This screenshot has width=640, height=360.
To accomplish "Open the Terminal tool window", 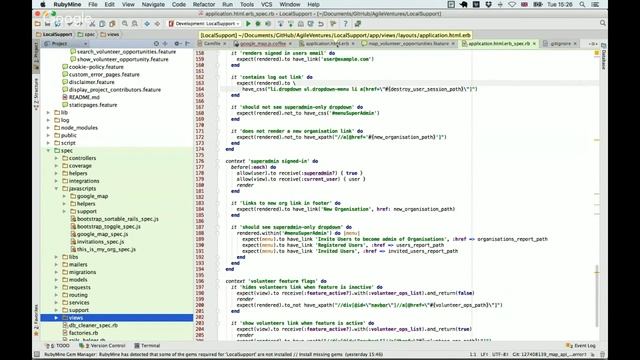I will coord(147,346).
